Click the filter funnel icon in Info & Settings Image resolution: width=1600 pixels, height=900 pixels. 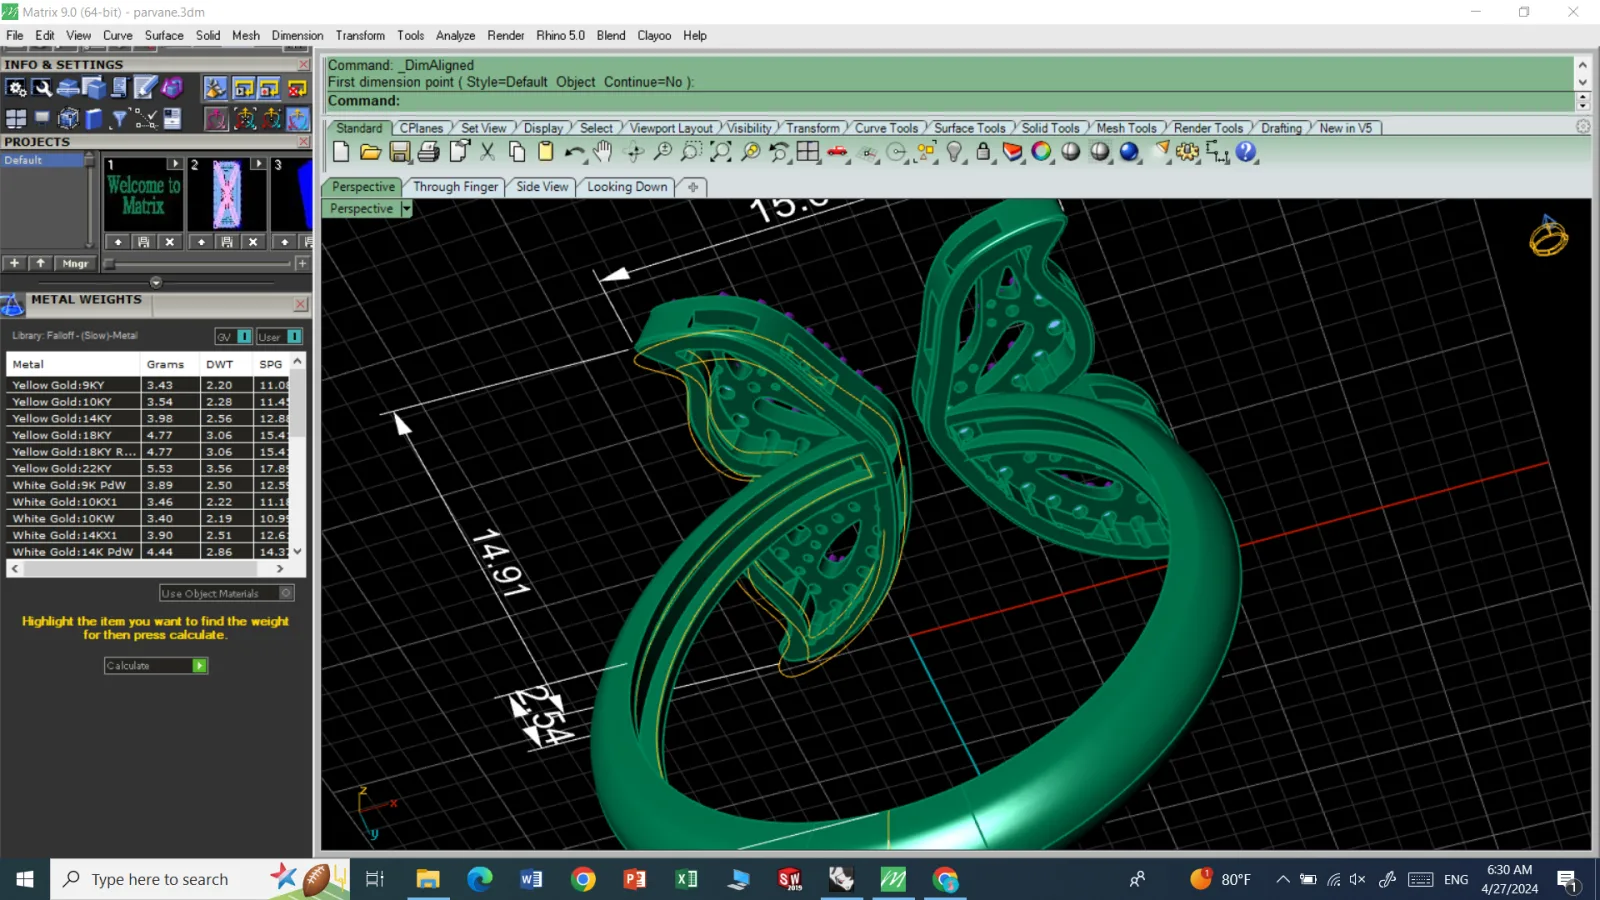pyautogui.click(x=119, y=119)
